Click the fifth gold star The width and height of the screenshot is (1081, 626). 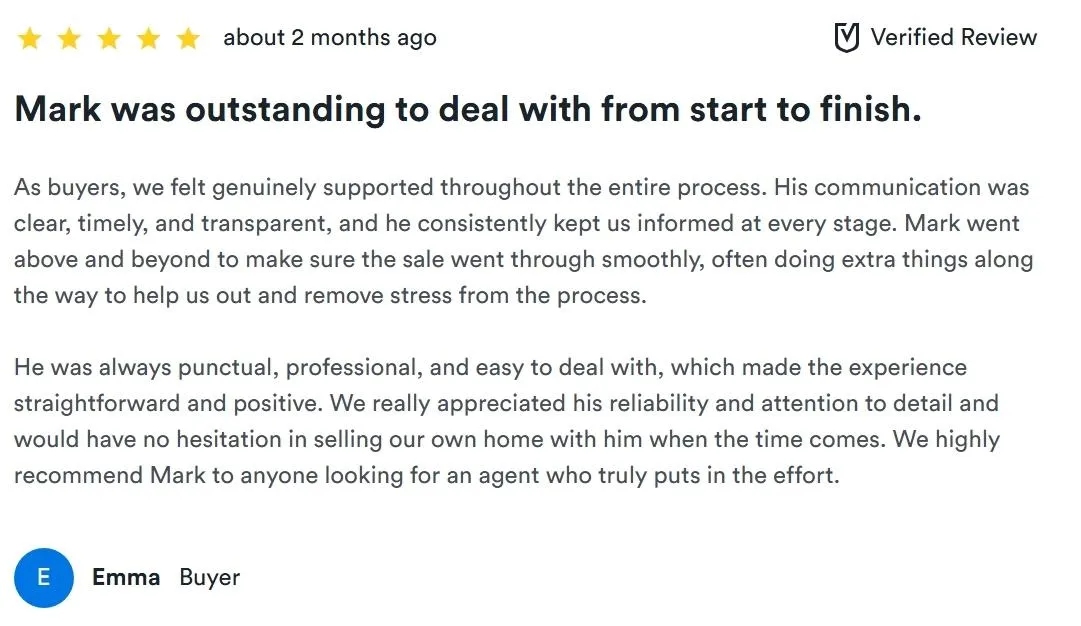pos(188,39)
